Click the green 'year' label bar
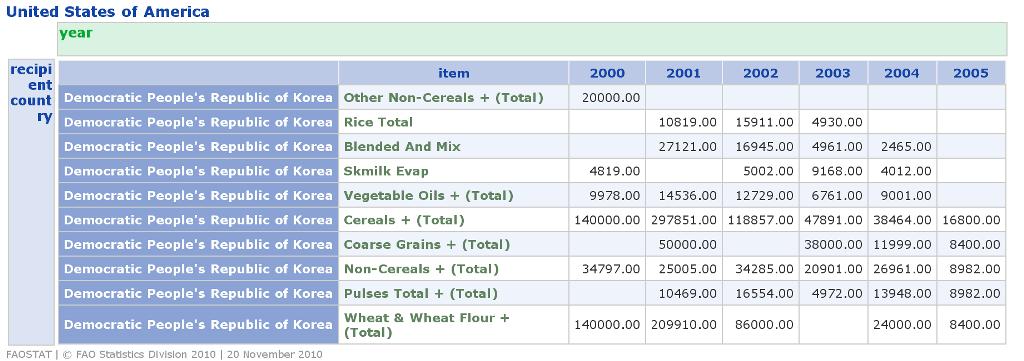Viewport: 1024px width, 361px height. point(532,39)
